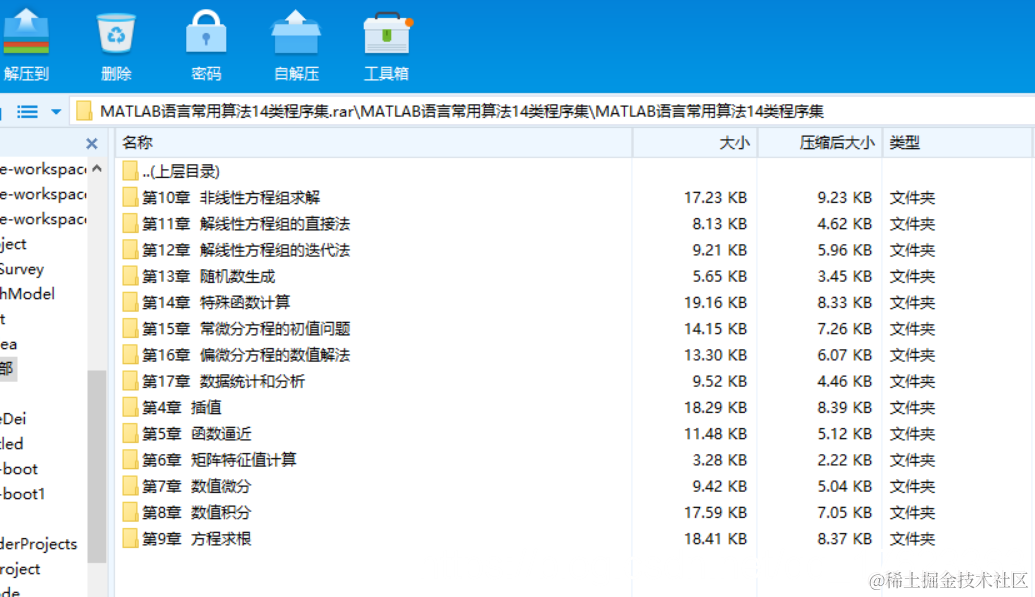Viewport: 1035px width, 597px height.
Task: Click the archive path address field
Action: tap(551, 111)
